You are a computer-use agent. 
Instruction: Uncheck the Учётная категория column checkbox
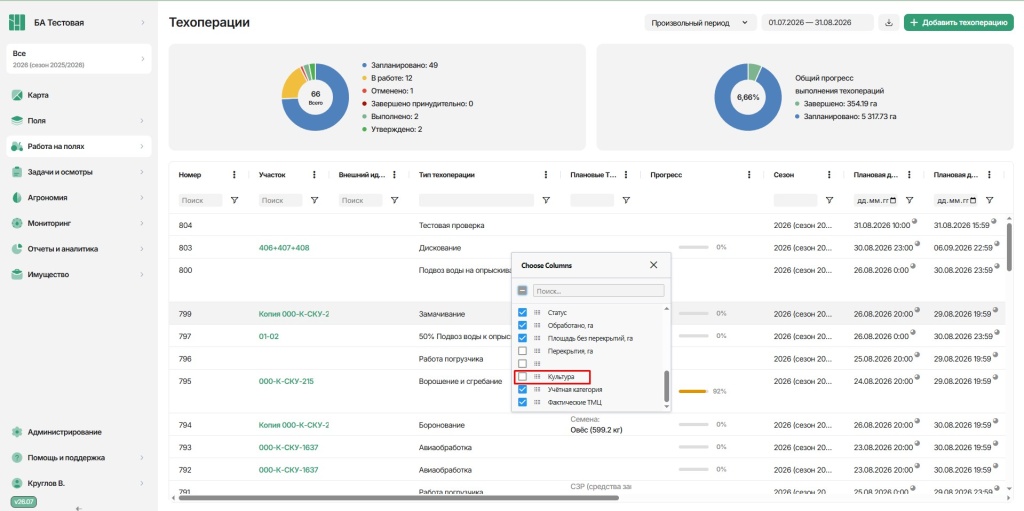(x=522, y=389)
